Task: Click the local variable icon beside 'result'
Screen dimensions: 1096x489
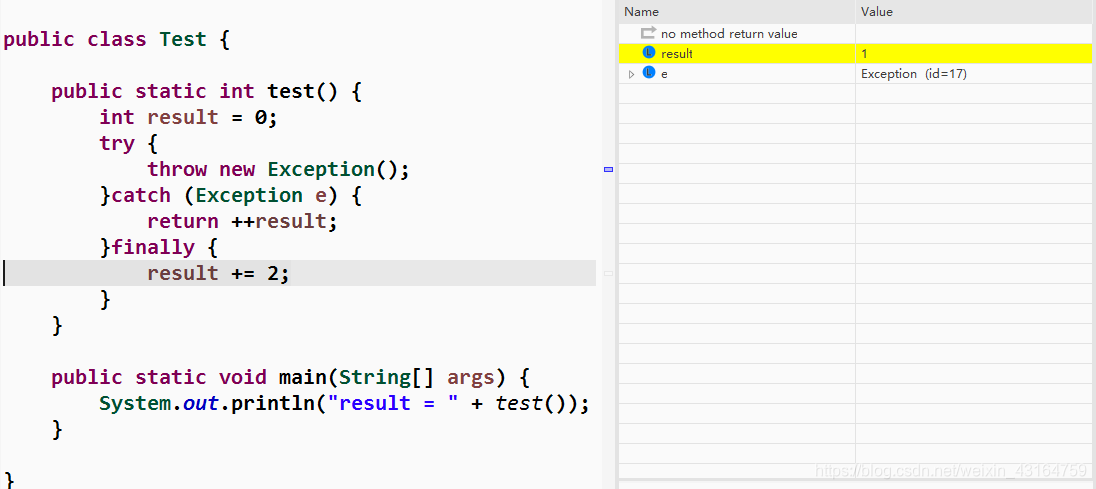Action: (x=649, y=52)
